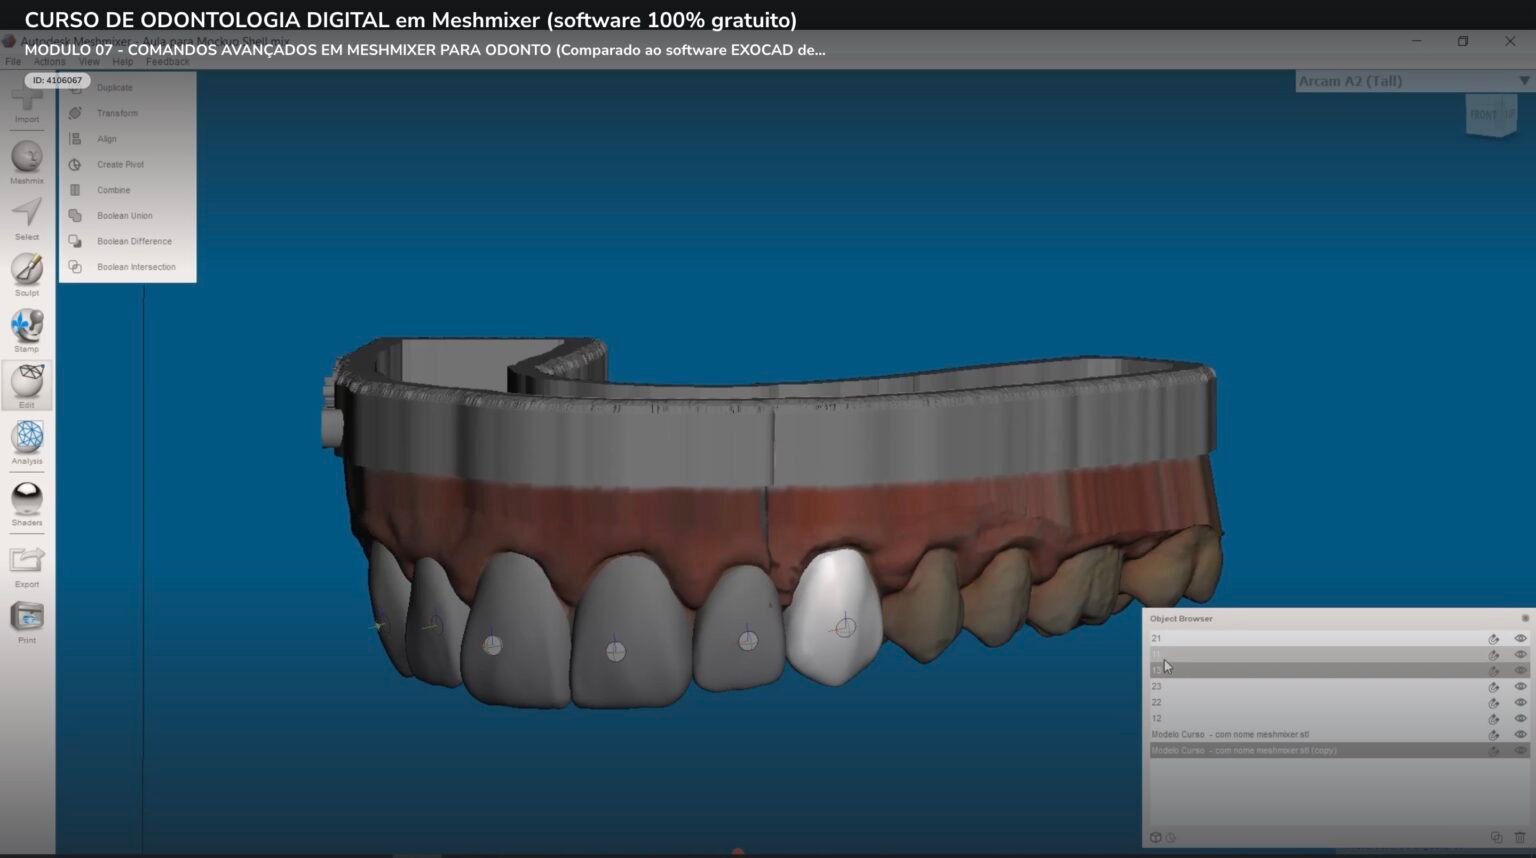Viewport: 1536px width, 858px height.
Task: Open the Analysis tools
Action: [26, 440]
